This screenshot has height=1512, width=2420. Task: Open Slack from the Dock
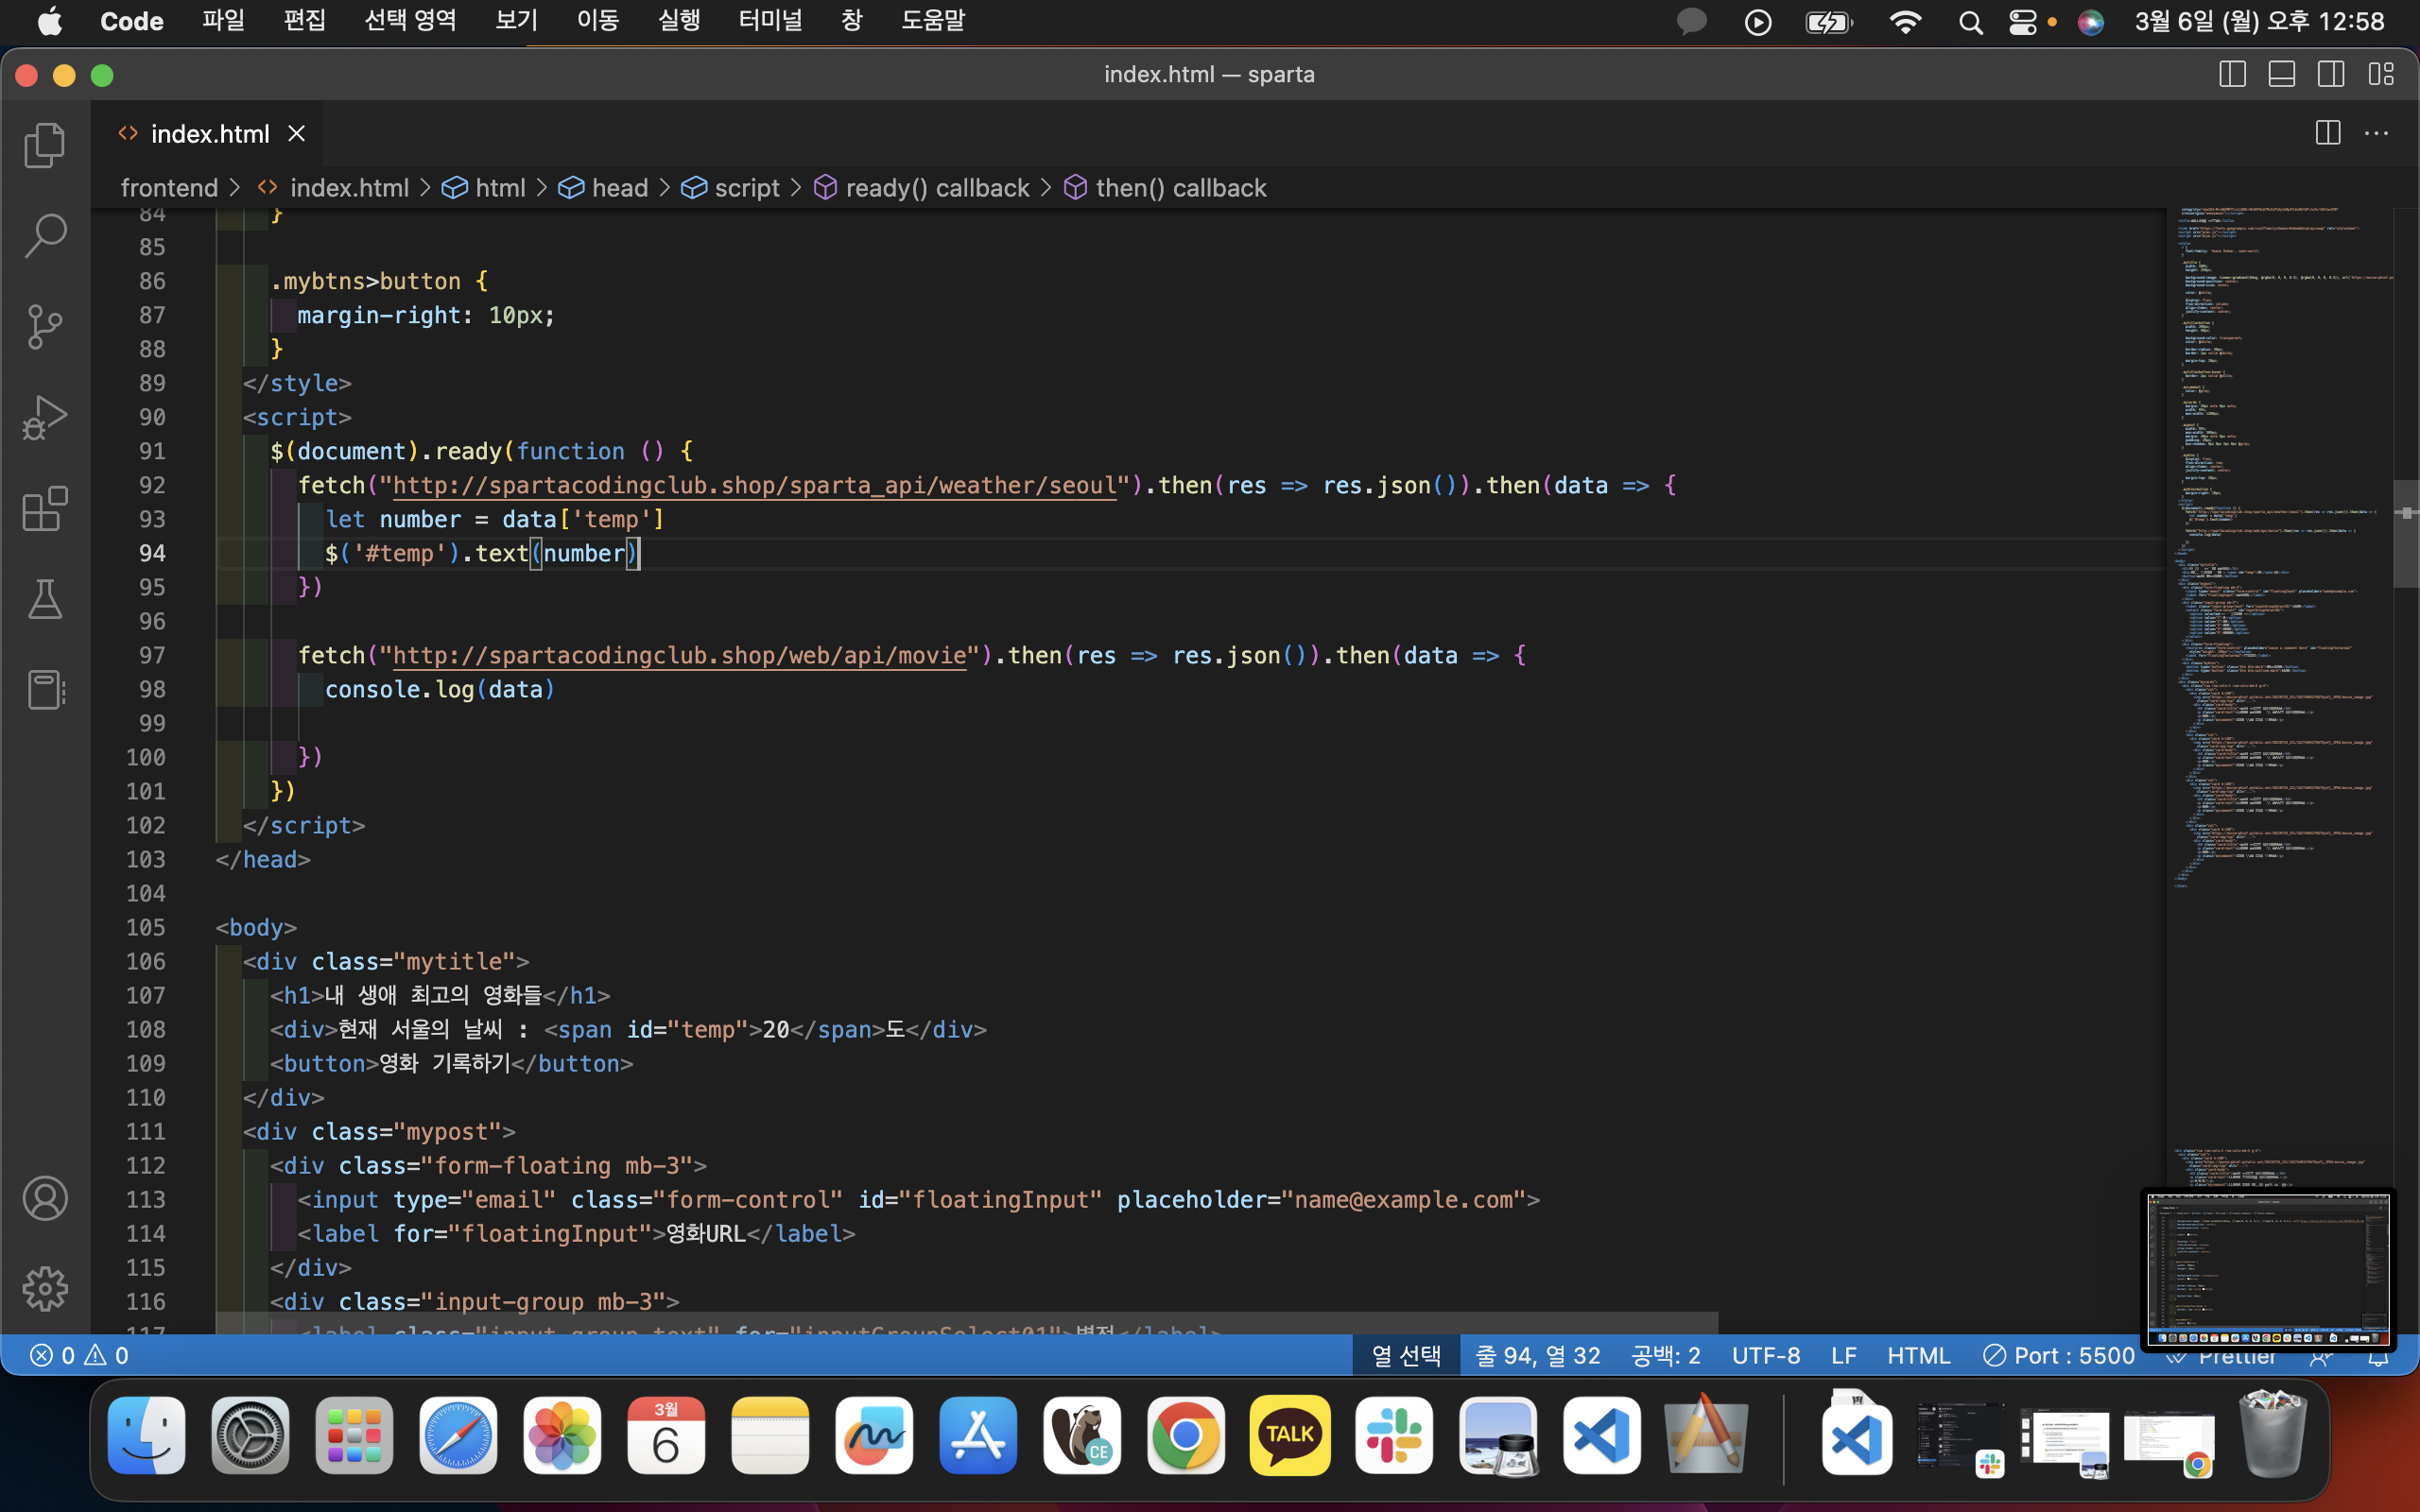[1394, 1436]
